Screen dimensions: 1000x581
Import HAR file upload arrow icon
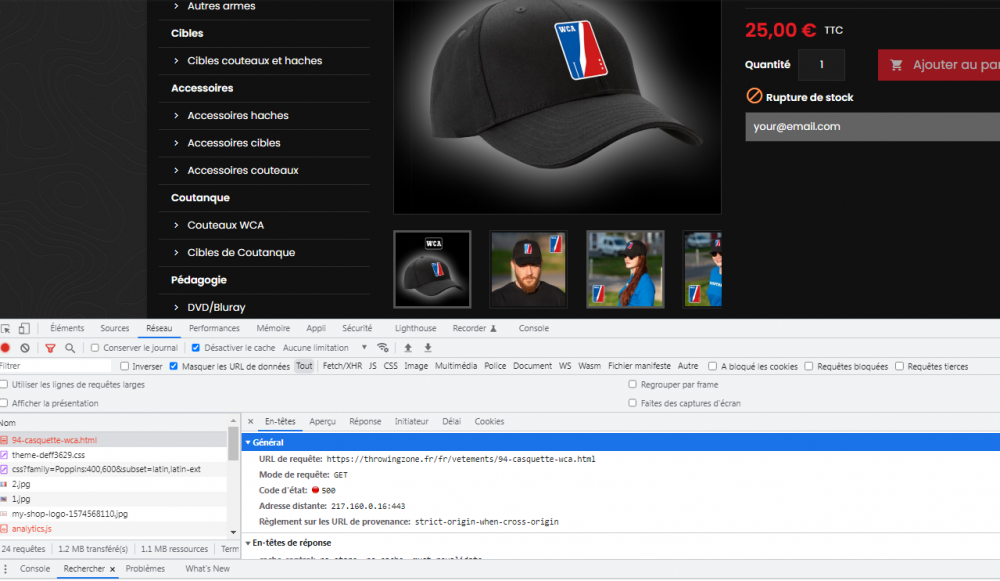[408, 348]
